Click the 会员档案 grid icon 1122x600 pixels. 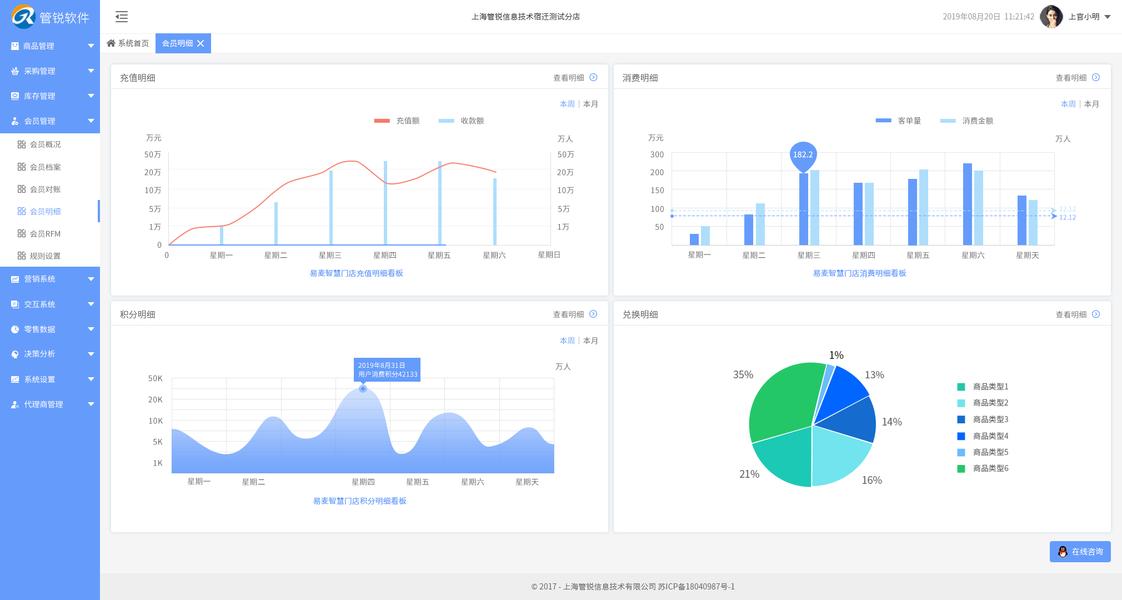click(x=21, y=167)
